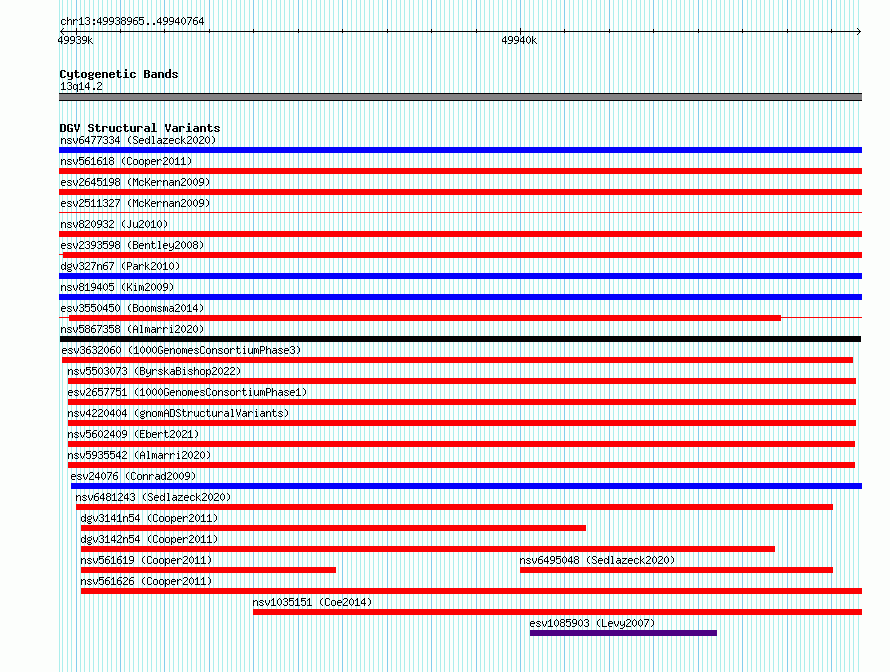Click nsv5503073 (ByrskaBishop2022) label
Screen dimensions: 890x672
pyautogui.click(x=154, y=371)
